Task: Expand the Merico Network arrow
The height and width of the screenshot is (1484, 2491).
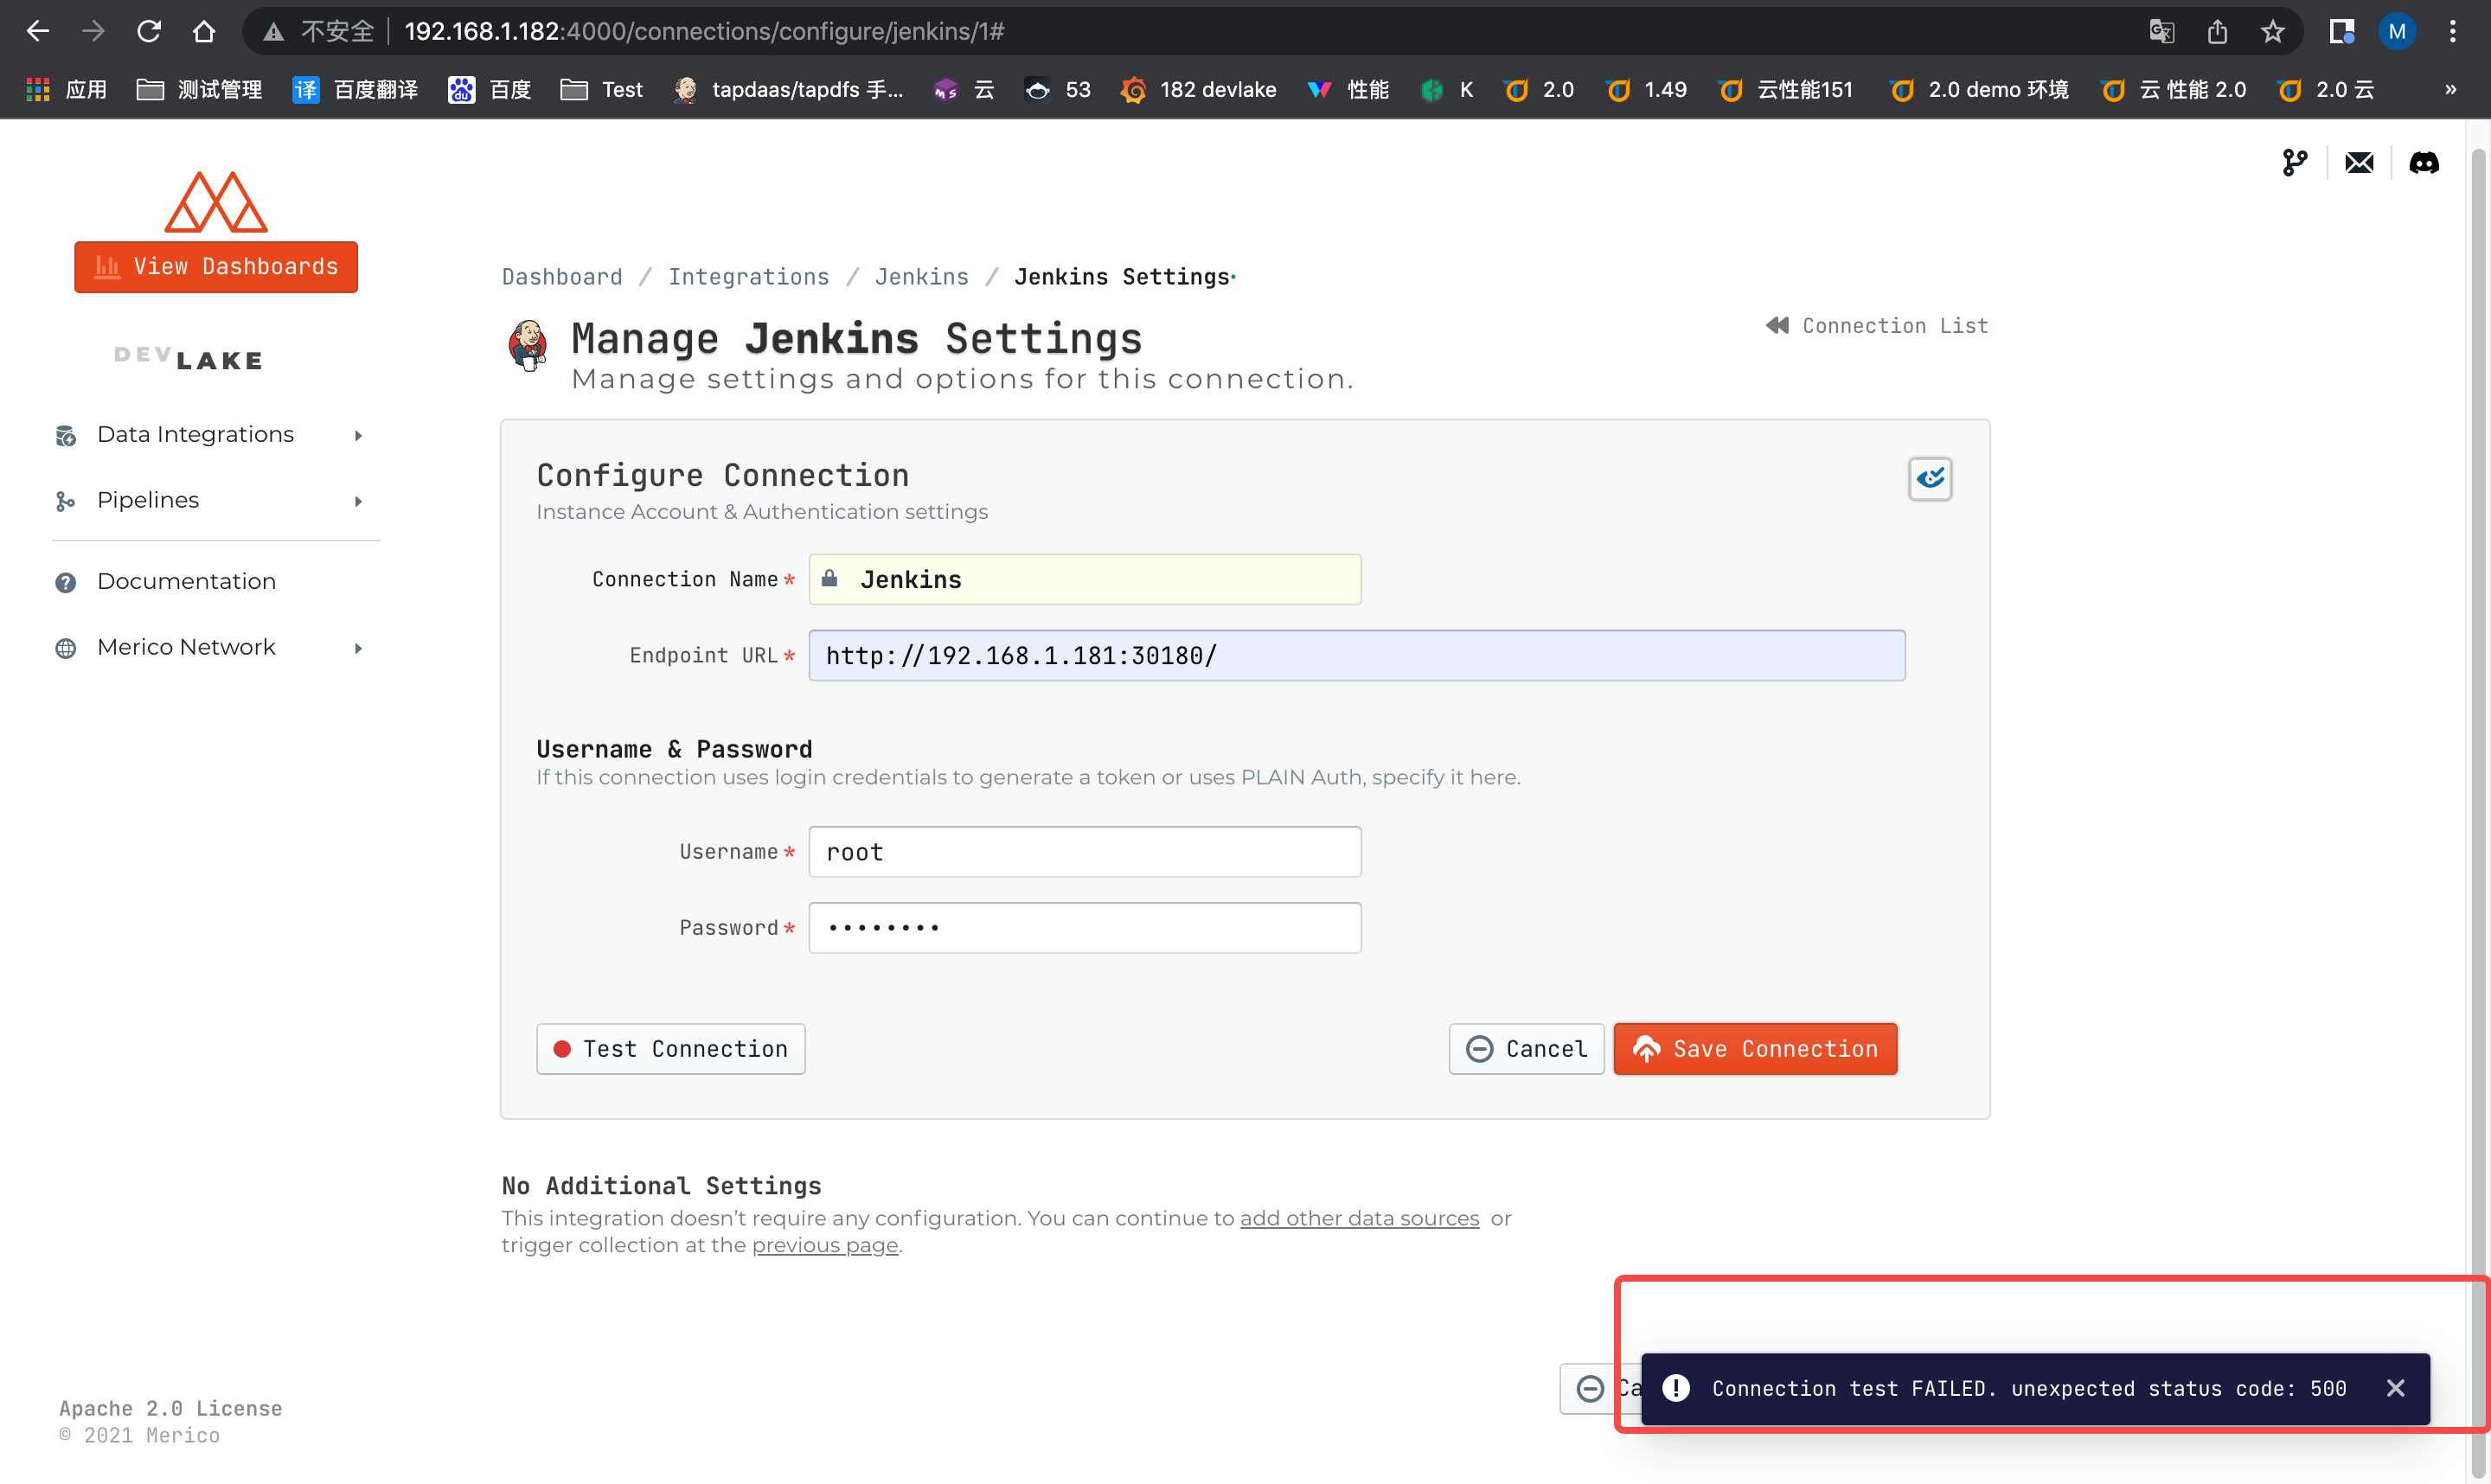Action: coord(358,648)
